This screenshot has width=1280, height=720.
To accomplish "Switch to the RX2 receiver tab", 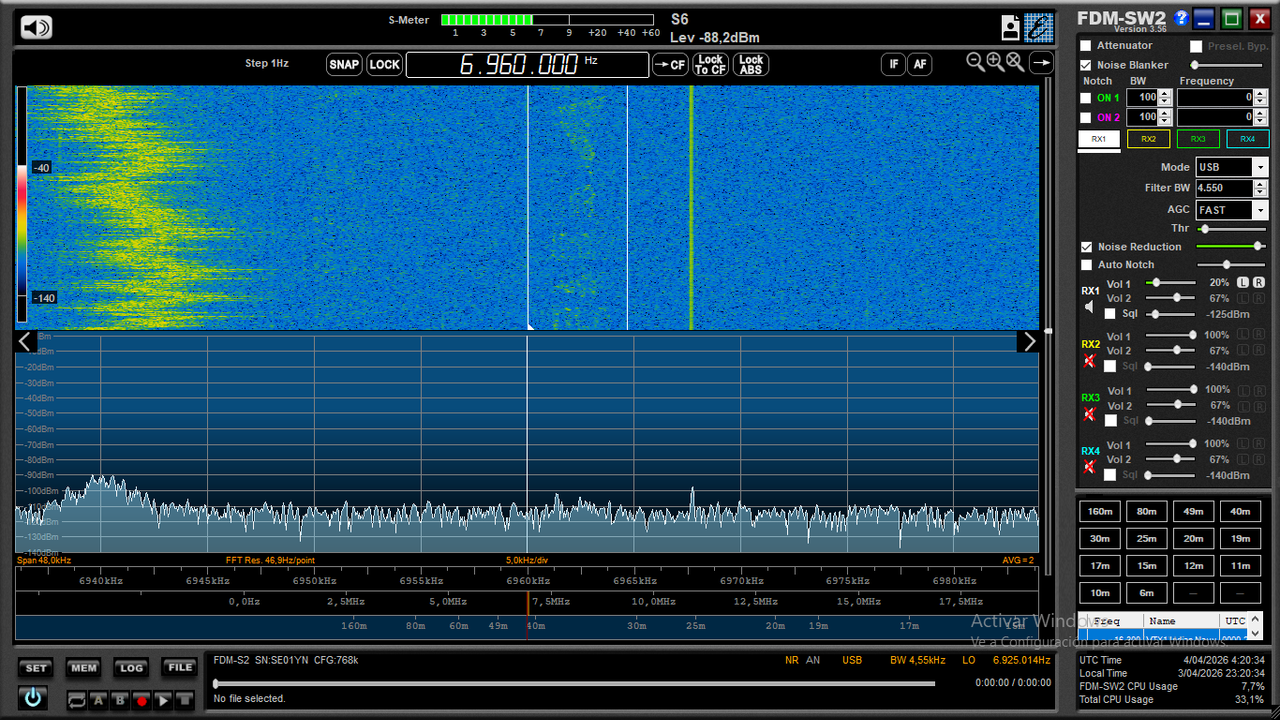I will click(x=1148, y=139).
